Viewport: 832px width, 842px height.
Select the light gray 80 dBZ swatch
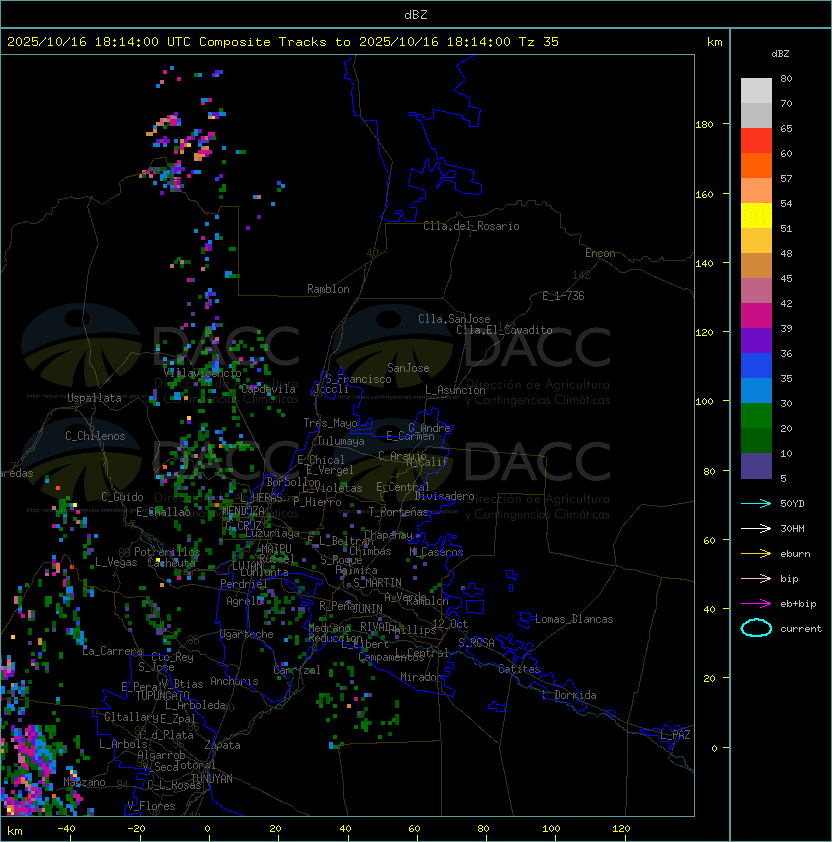coord(756,90)
